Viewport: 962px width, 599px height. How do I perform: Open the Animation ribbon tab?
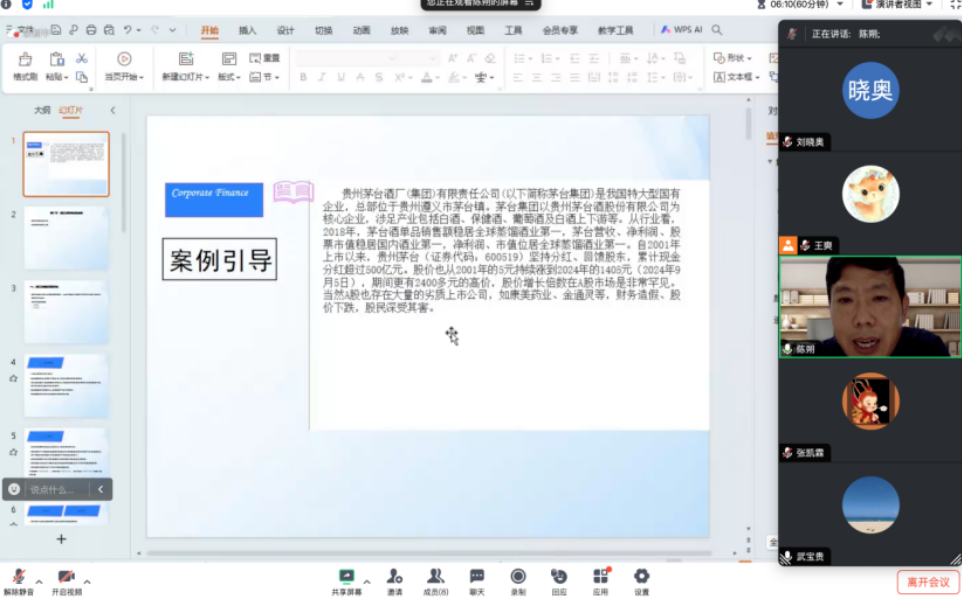pos(361,31)
